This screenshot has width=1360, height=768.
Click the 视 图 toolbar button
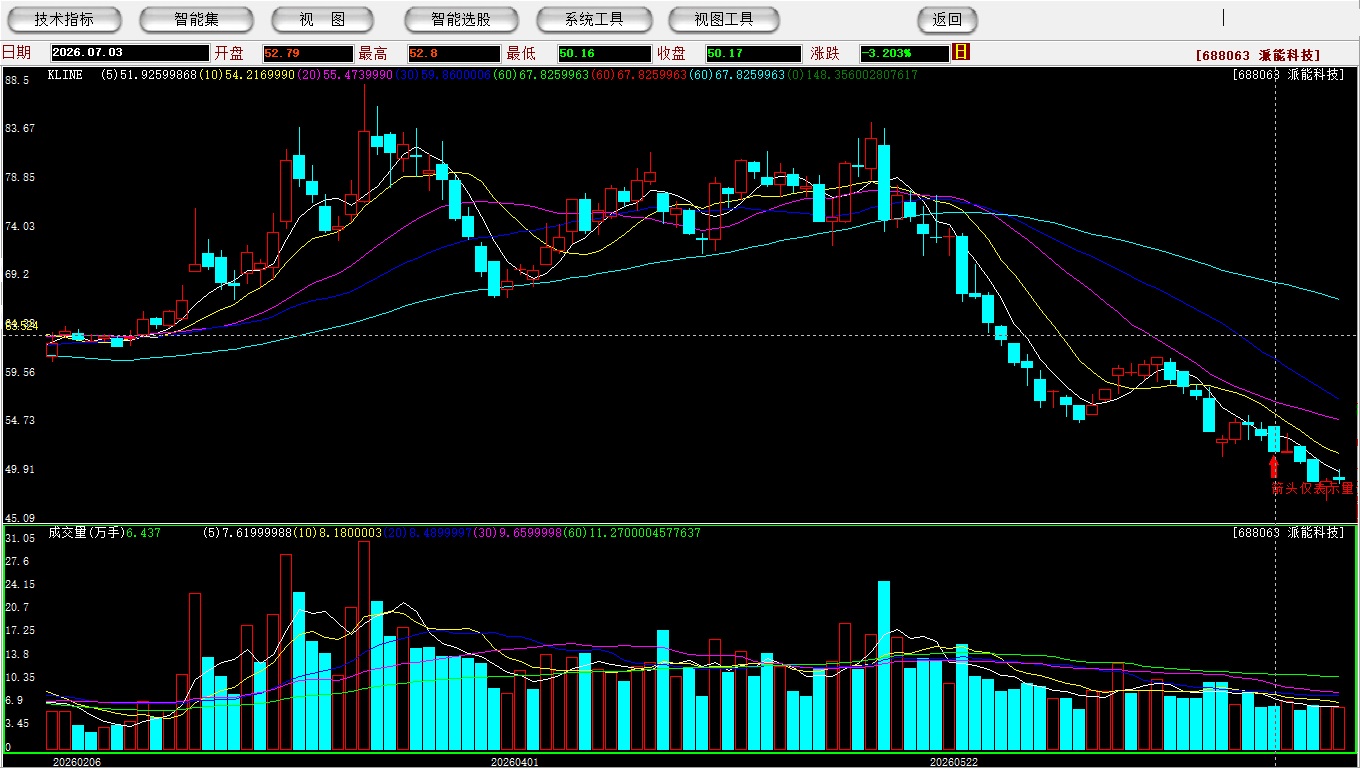click(x=322, y=19)
